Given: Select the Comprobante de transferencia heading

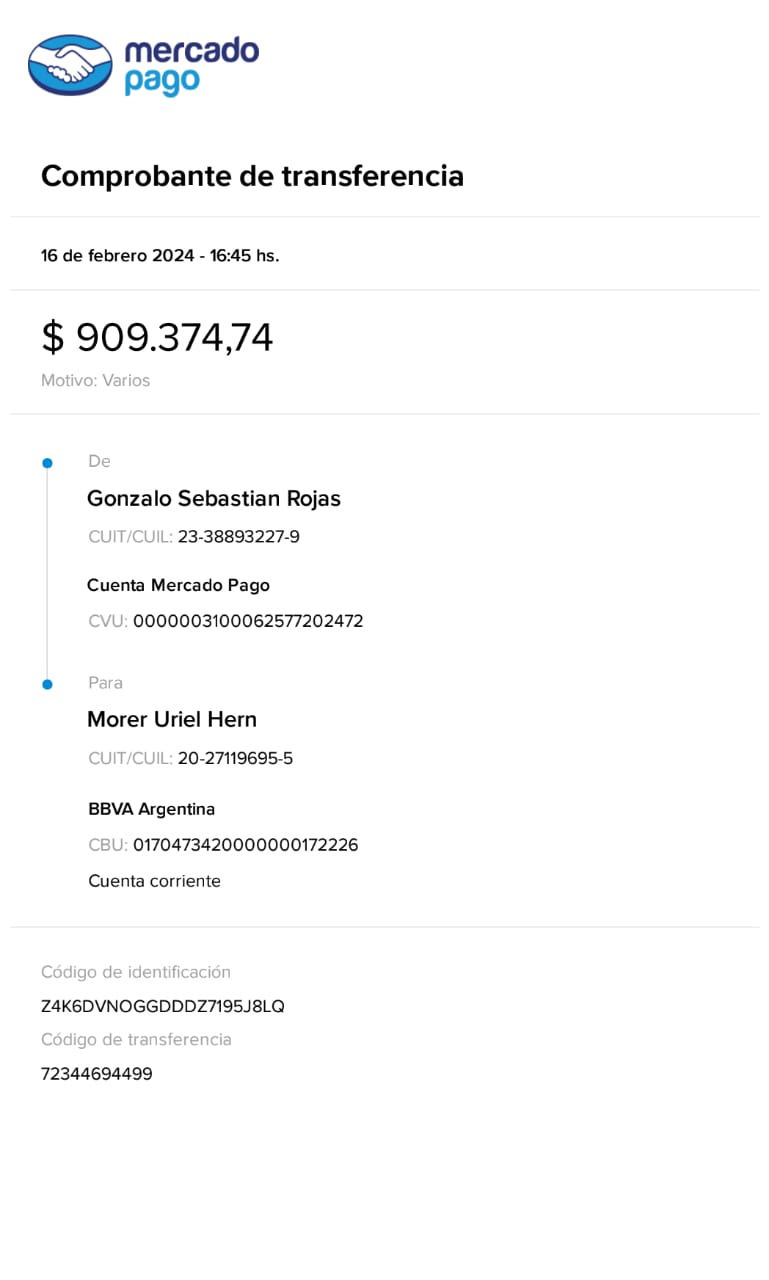Looking at the screenshot, I should (x=252, y=176).
